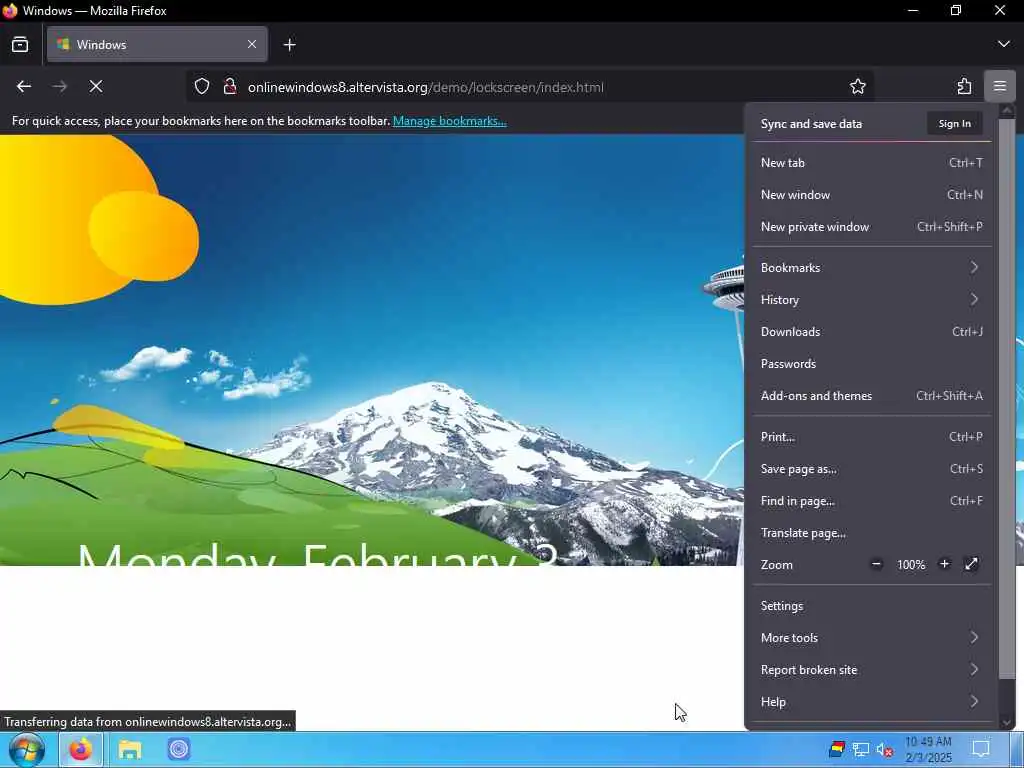The height and width of the screenshot is (768, 1024).
Task: Select Find in page
Action: click(871, 501)
